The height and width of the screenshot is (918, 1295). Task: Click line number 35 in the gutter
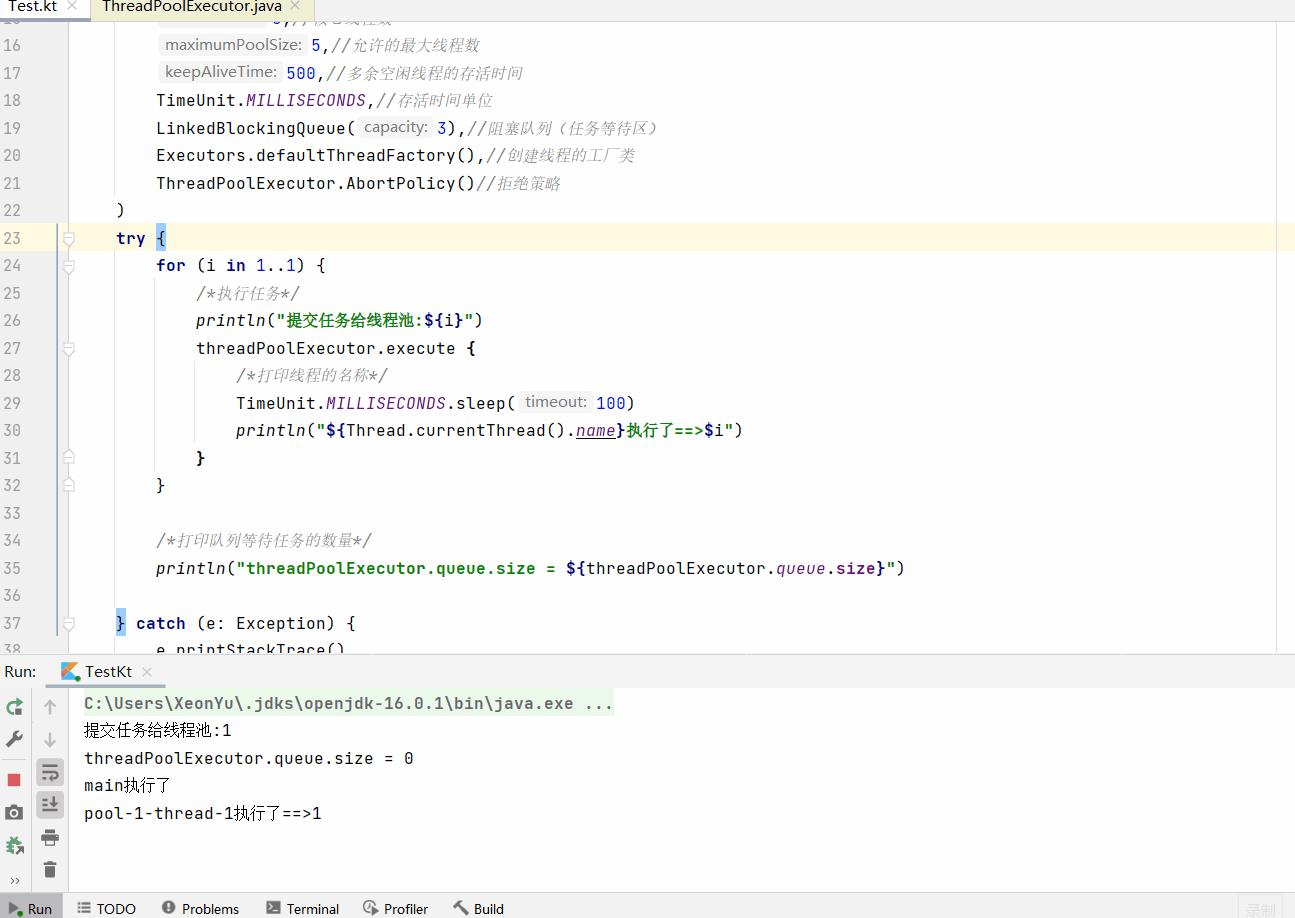click(x=12, y=568)
